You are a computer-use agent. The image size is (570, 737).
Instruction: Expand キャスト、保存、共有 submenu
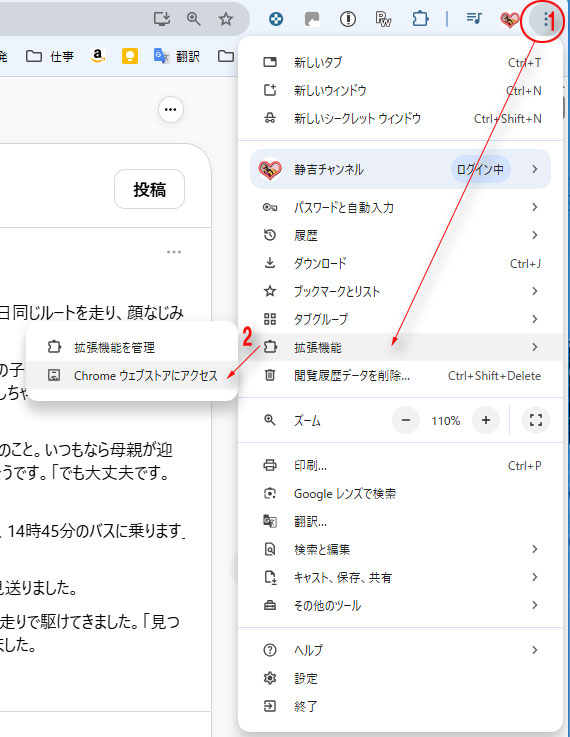(x=400, y=577)
